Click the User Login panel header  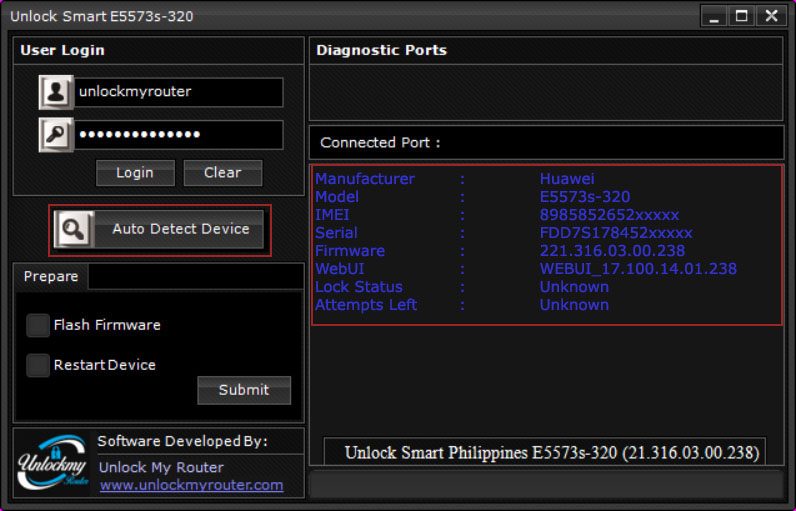(x=158, y=50)
